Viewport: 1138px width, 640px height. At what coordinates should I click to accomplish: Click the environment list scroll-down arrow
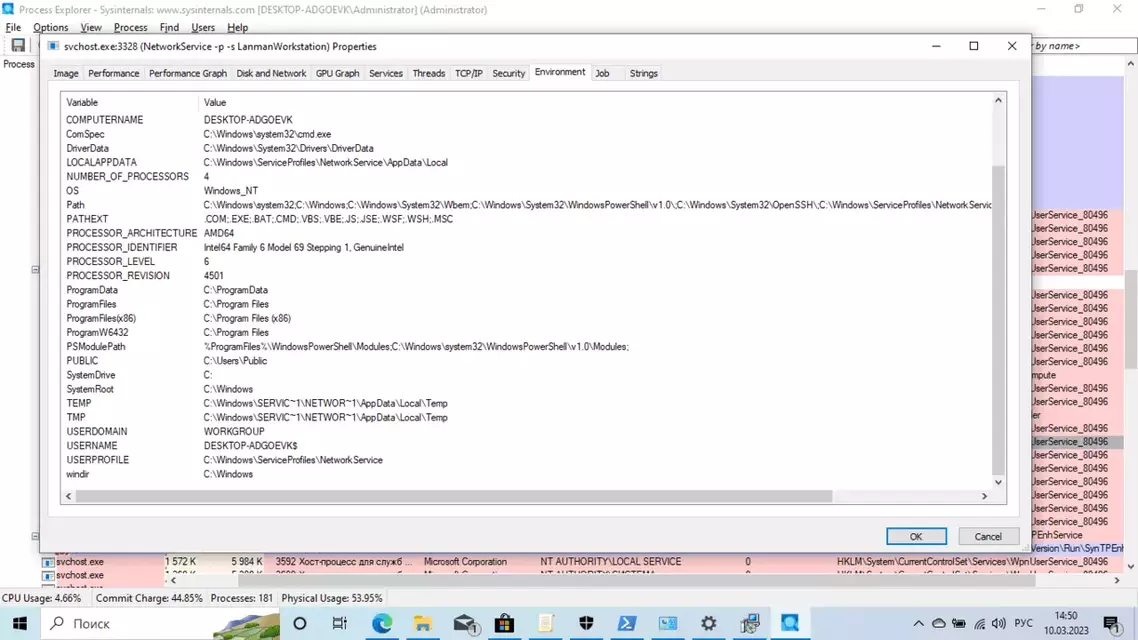(999, 483)
